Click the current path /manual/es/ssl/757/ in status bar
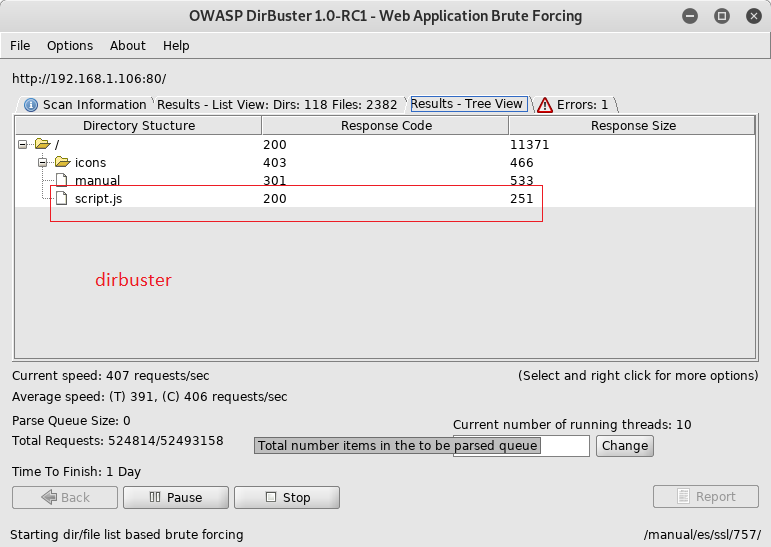The image size is (771, 547). tap(702, 535)
